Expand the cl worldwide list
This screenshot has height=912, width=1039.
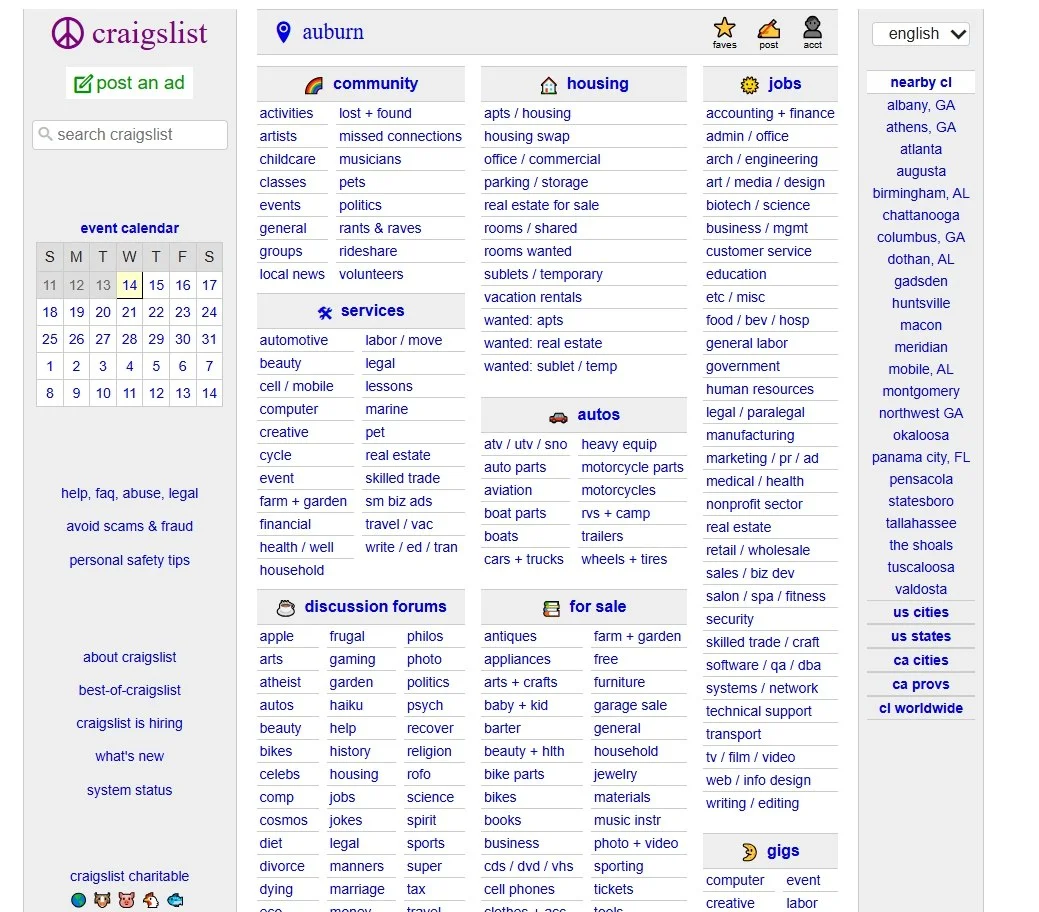click(920, 708)
